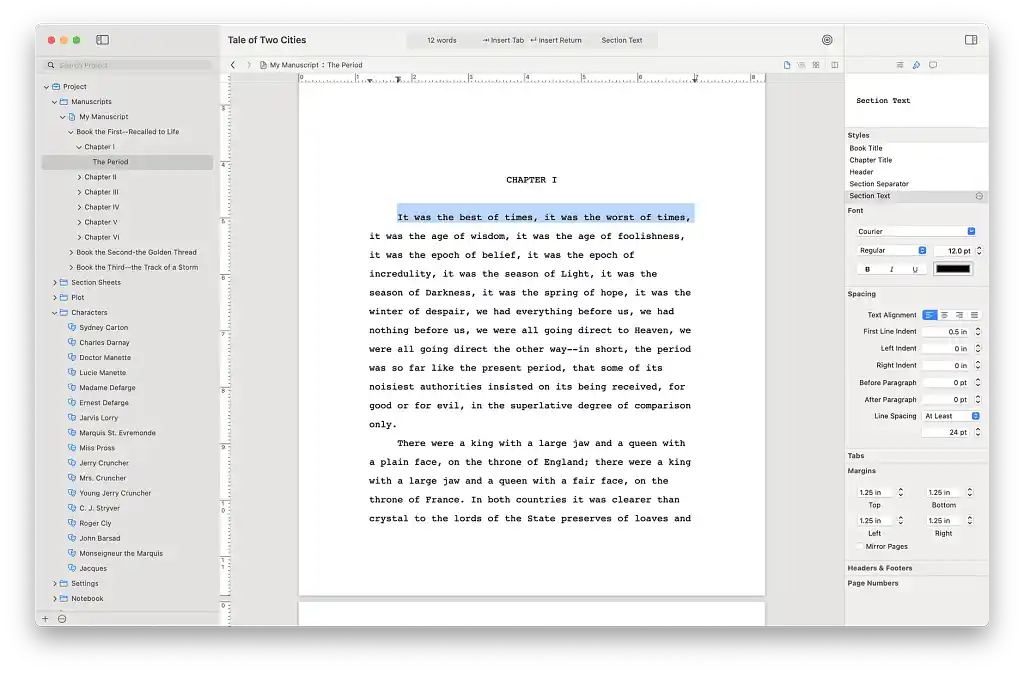
Task: Go back with the navigation arrow
Action: click(233, 65)
